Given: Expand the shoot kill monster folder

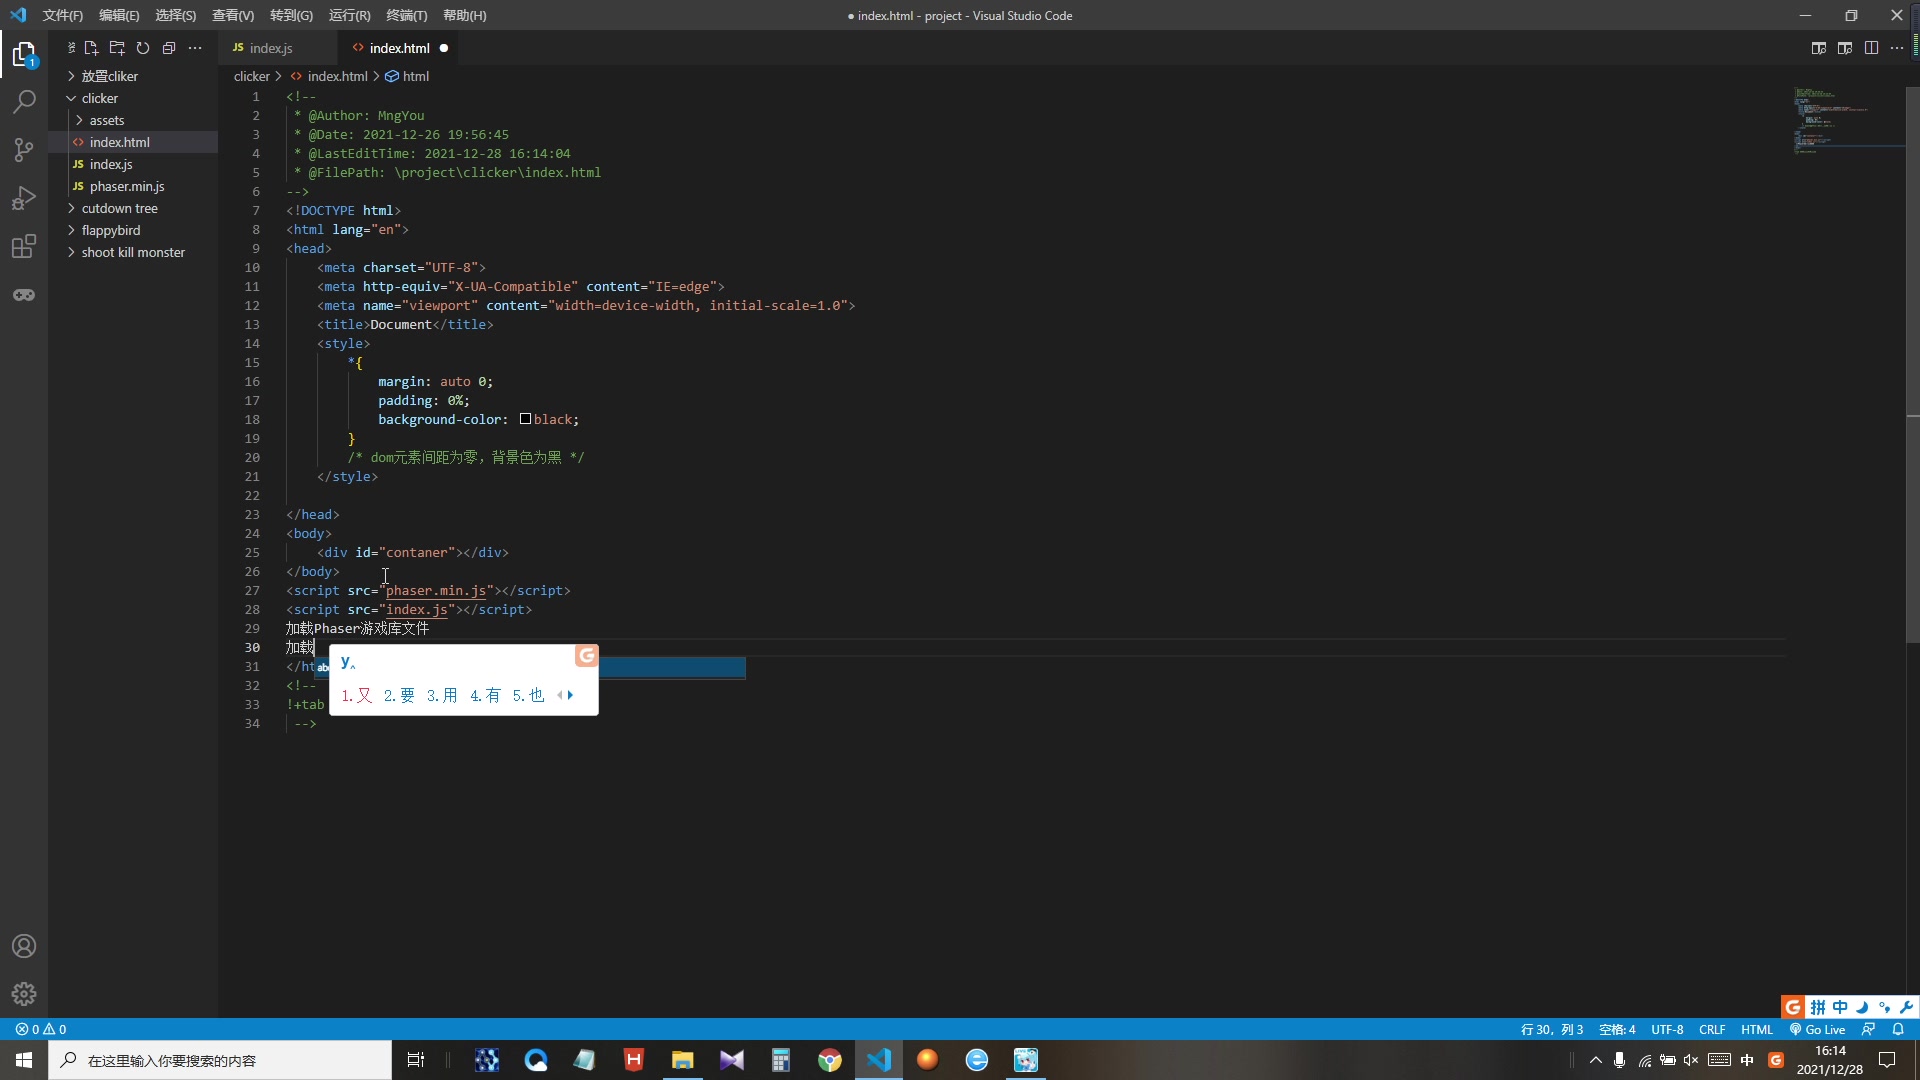Looking at the screenshot, I should coord(133,252).
